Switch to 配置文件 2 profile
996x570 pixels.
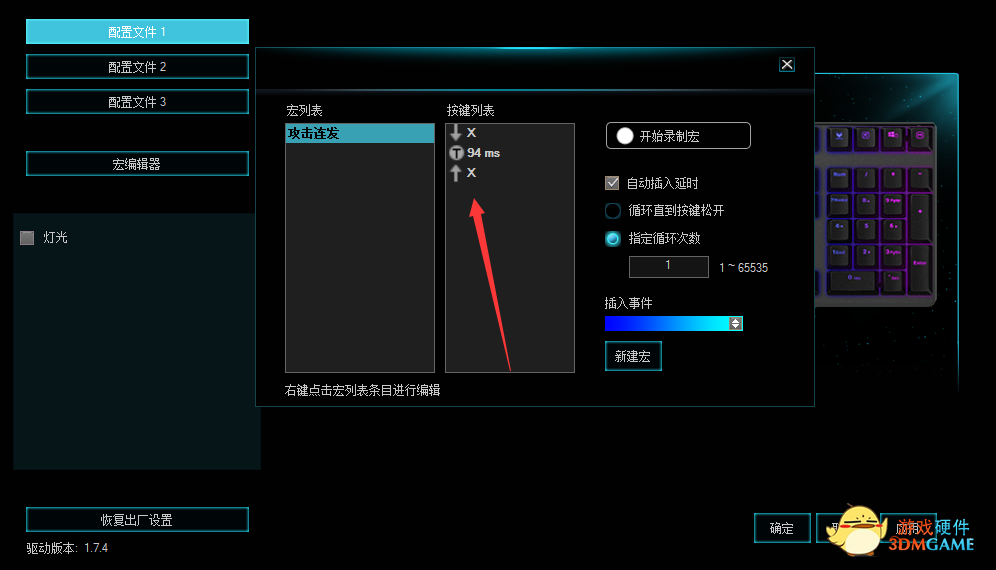(137, 67)
